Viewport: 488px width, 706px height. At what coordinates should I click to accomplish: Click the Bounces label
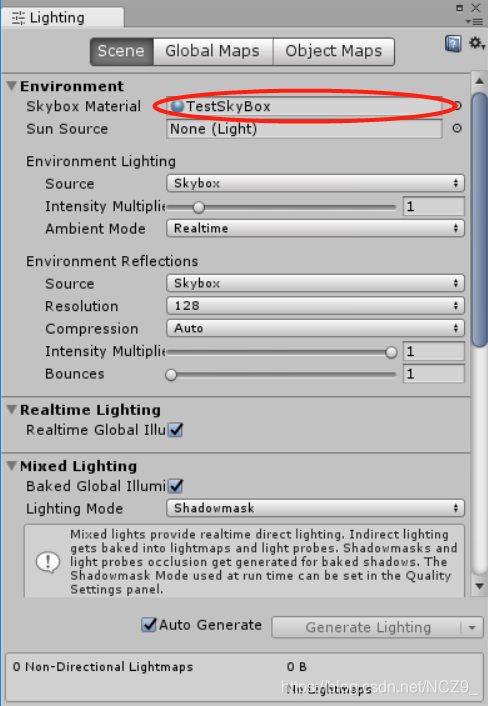(x=74, y=374)
